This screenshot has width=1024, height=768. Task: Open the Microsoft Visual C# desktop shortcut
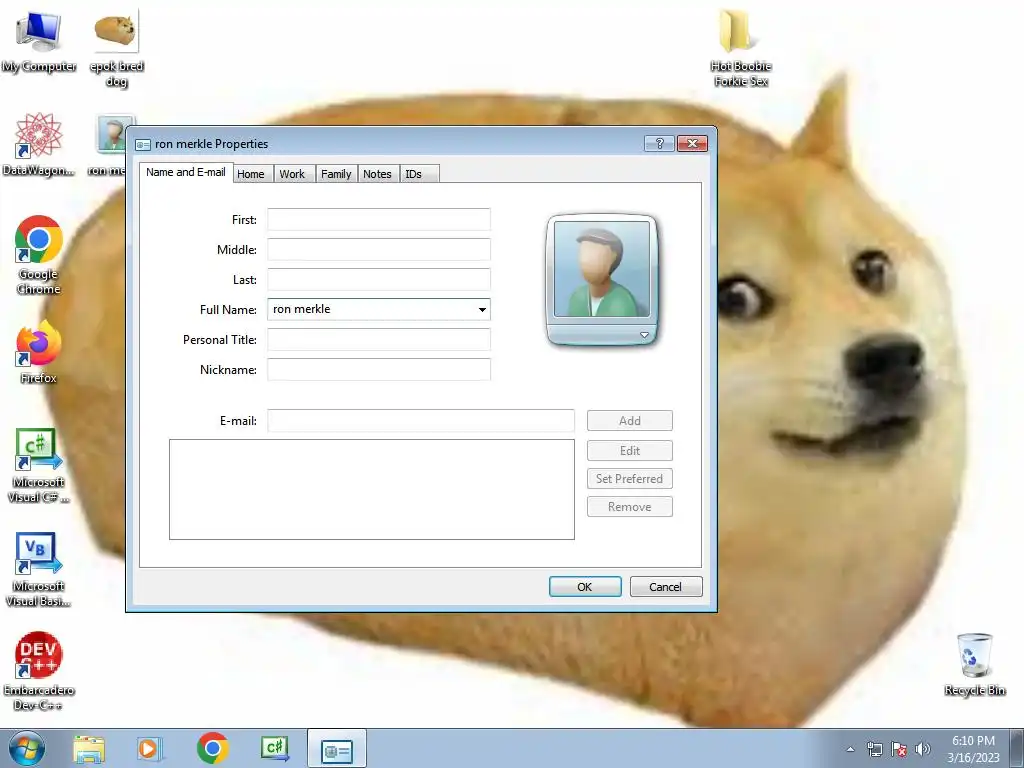[39, 465]
